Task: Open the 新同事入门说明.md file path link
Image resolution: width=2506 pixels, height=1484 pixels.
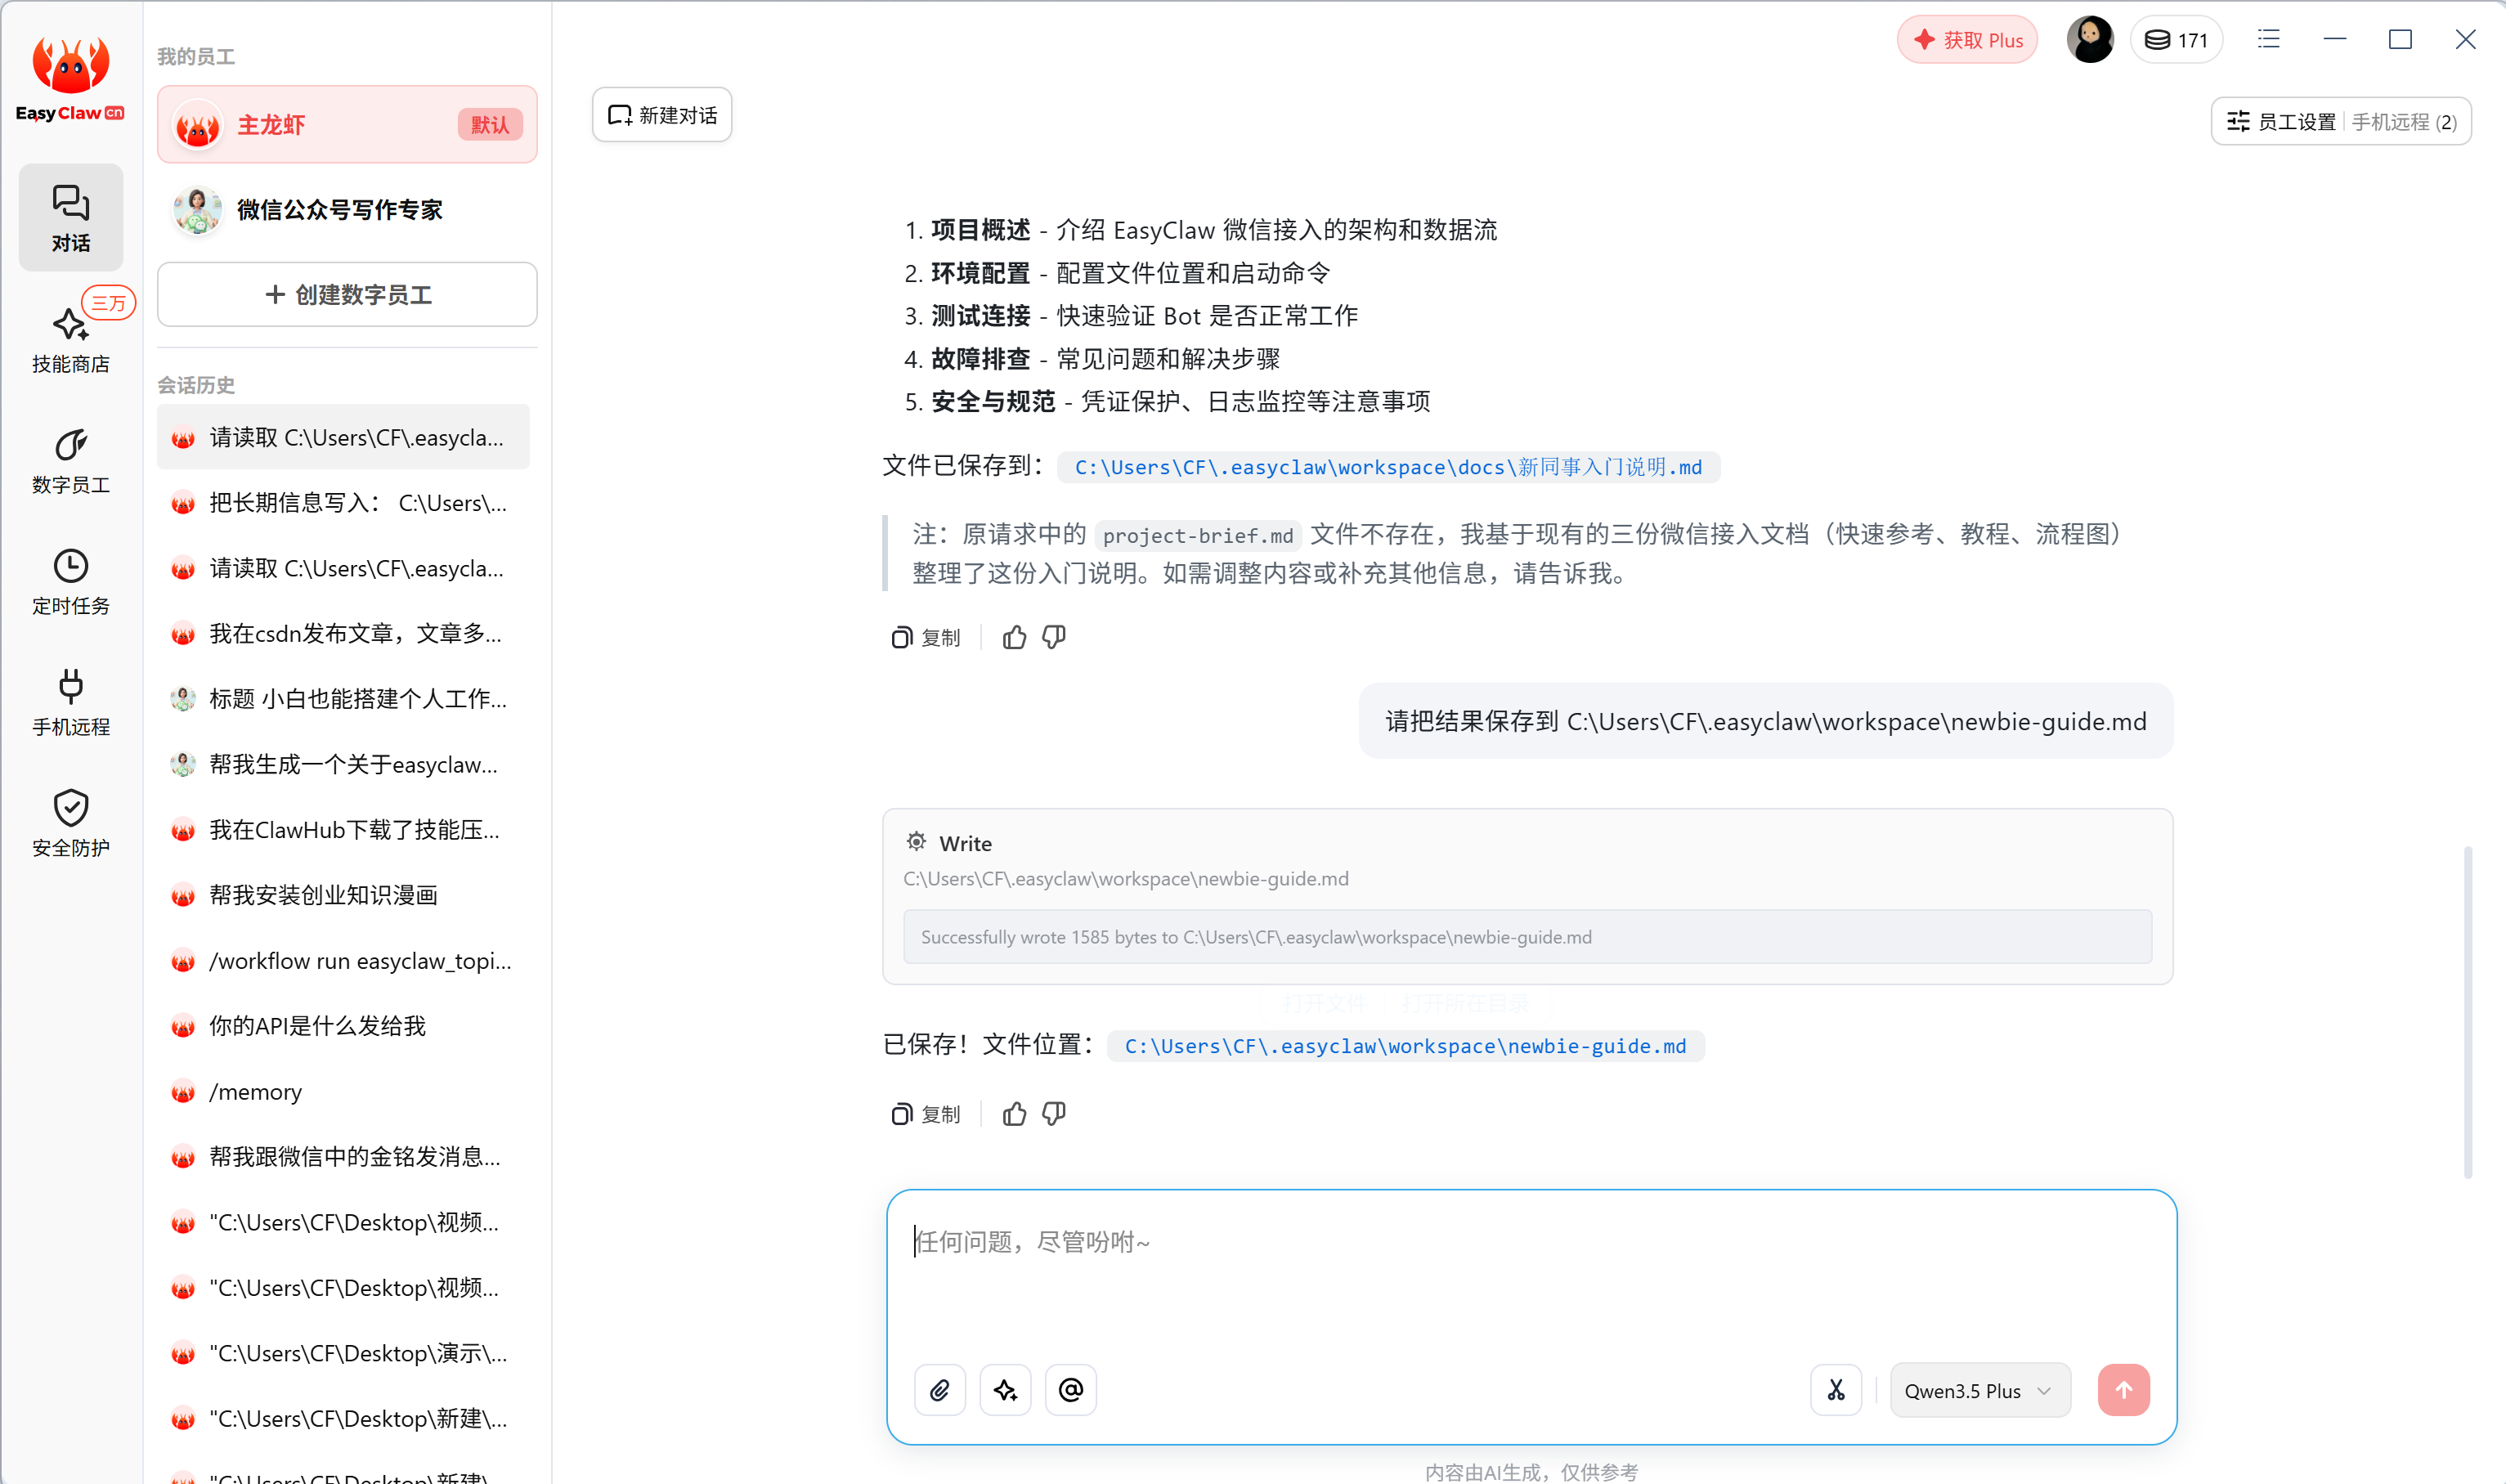Action: coord(1388,467)
